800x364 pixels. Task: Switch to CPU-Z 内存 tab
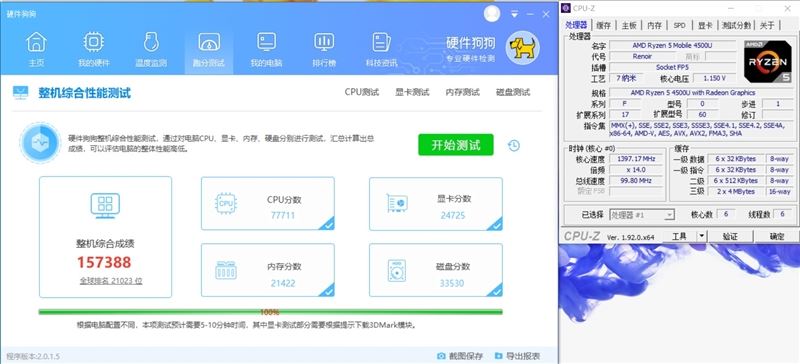[654, 25]
